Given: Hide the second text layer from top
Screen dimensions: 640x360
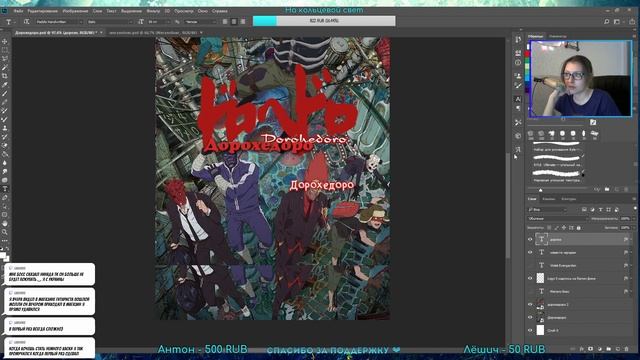Looking at the screenshot, I should (x=530, y=253).
